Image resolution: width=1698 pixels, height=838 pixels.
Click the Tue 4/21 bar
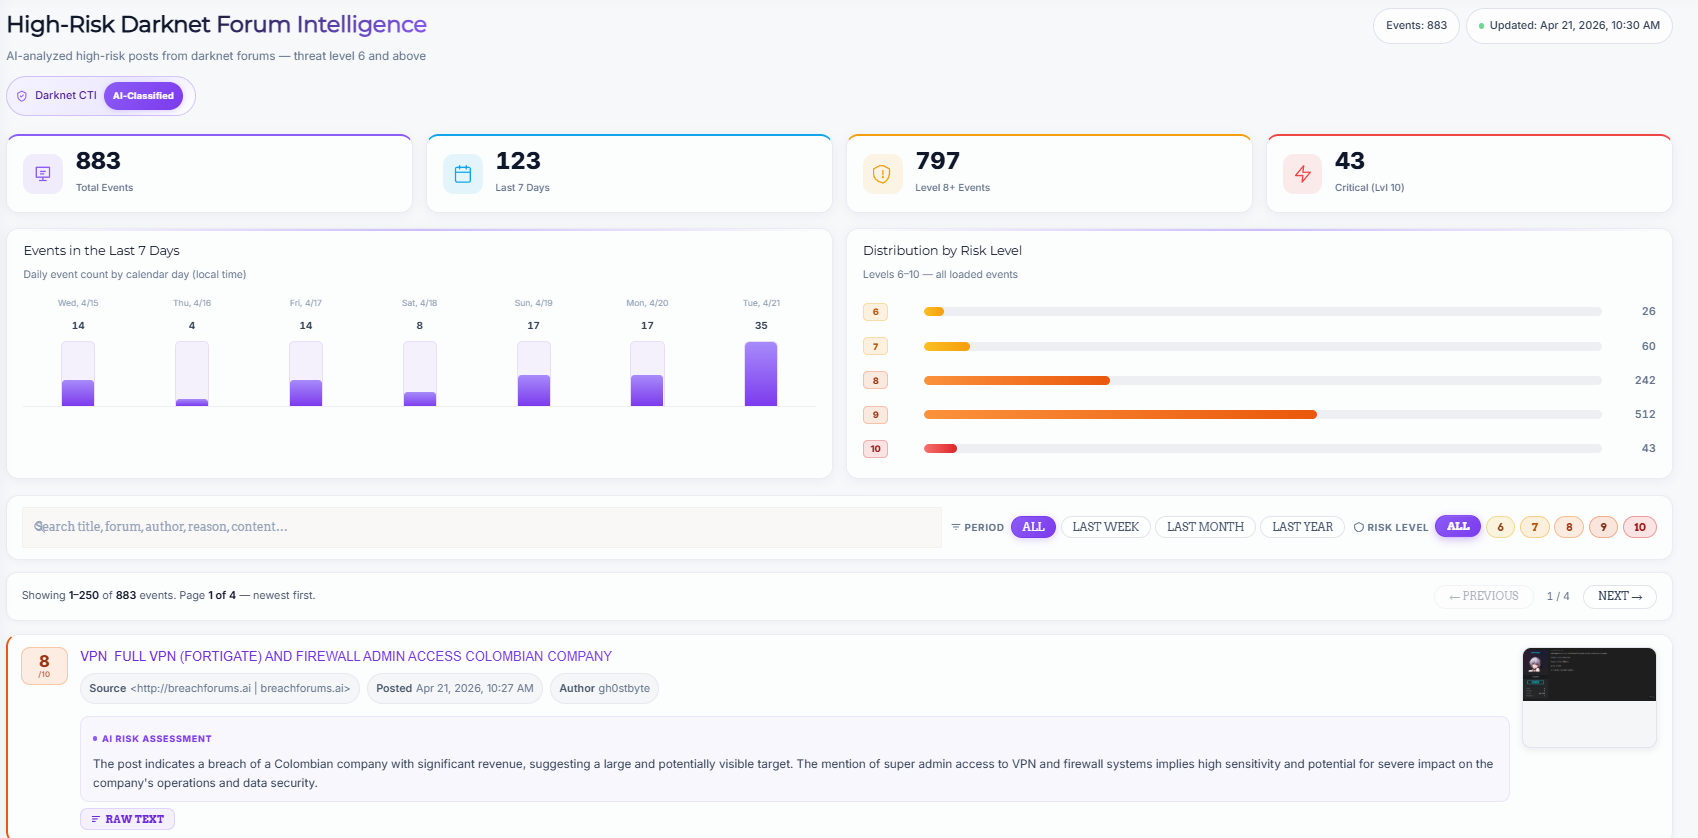point(761,373)
